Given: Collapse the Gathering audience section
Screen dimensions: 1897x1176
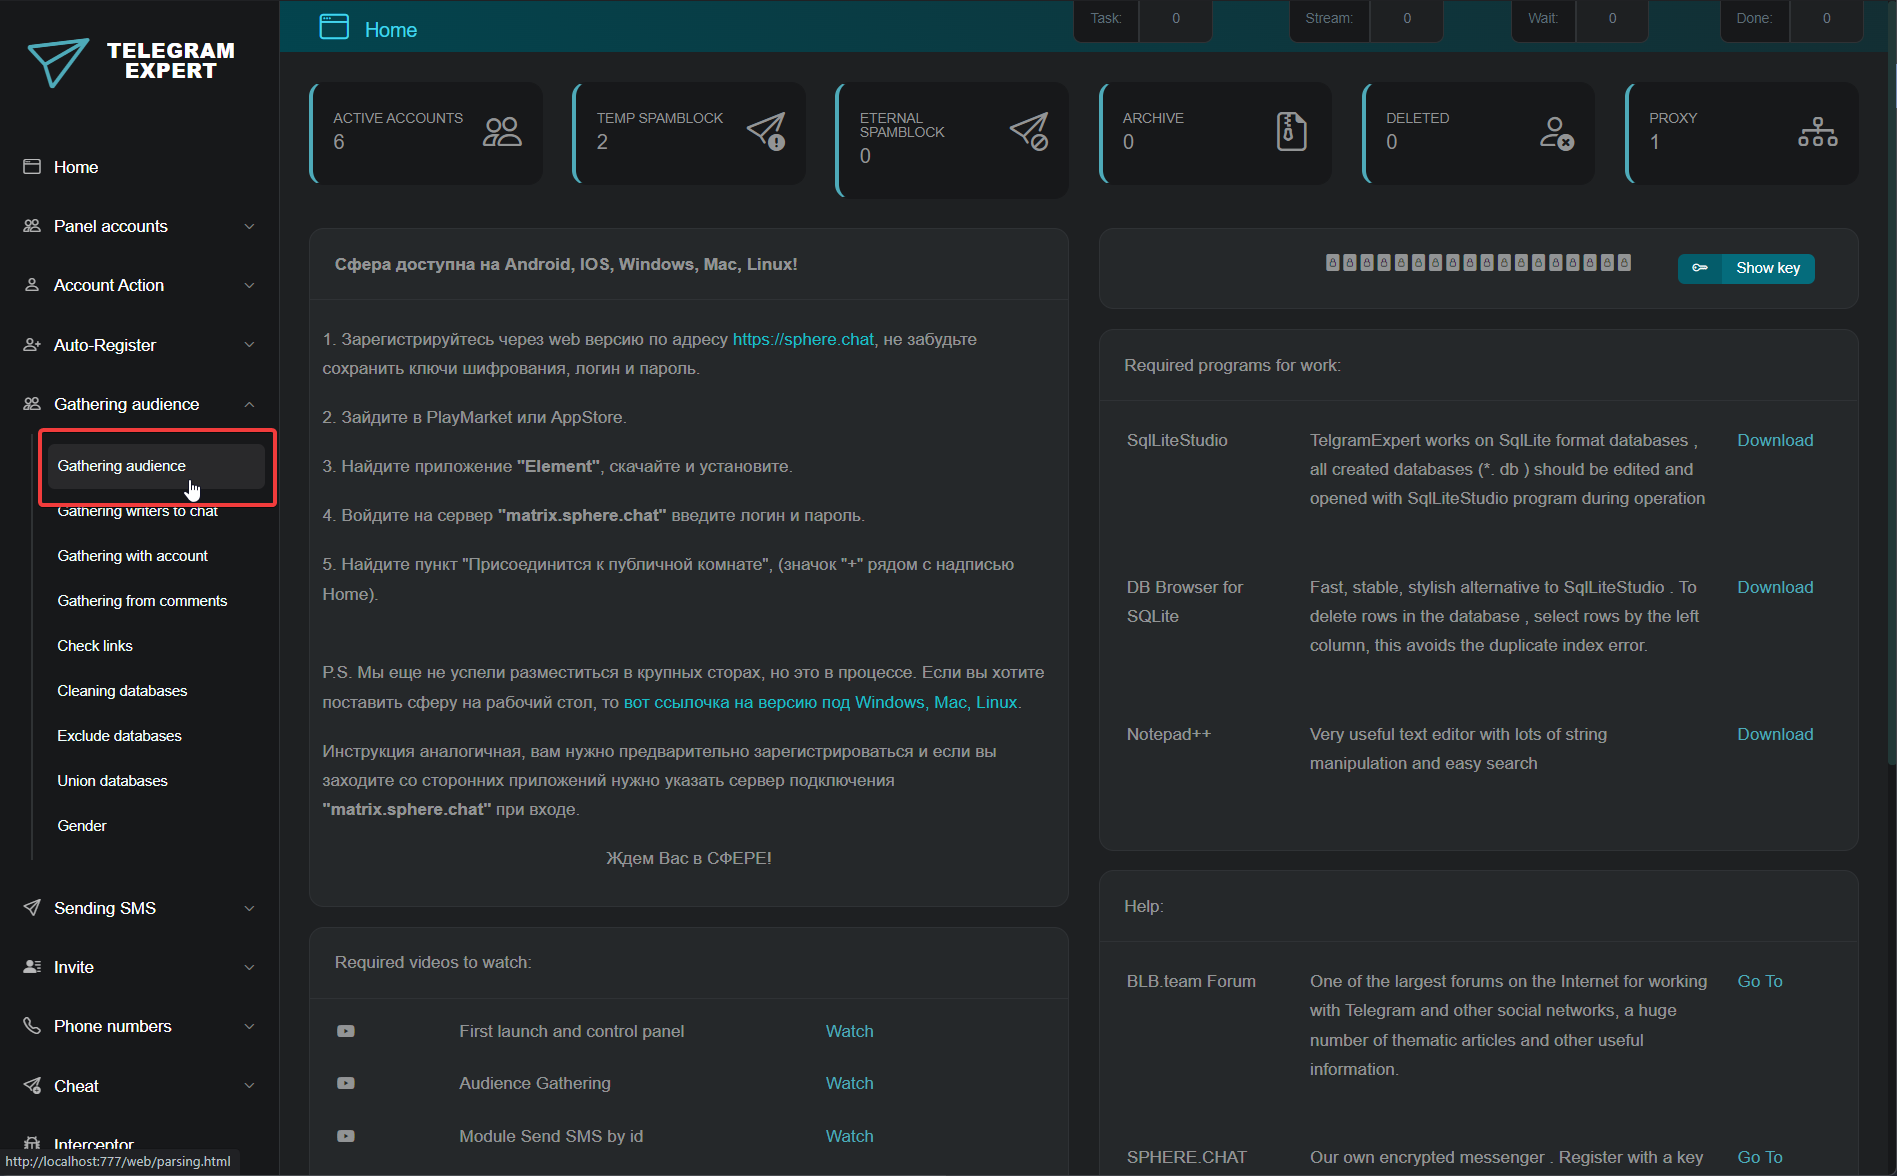Looking at the screenshot, I should 139,404.
